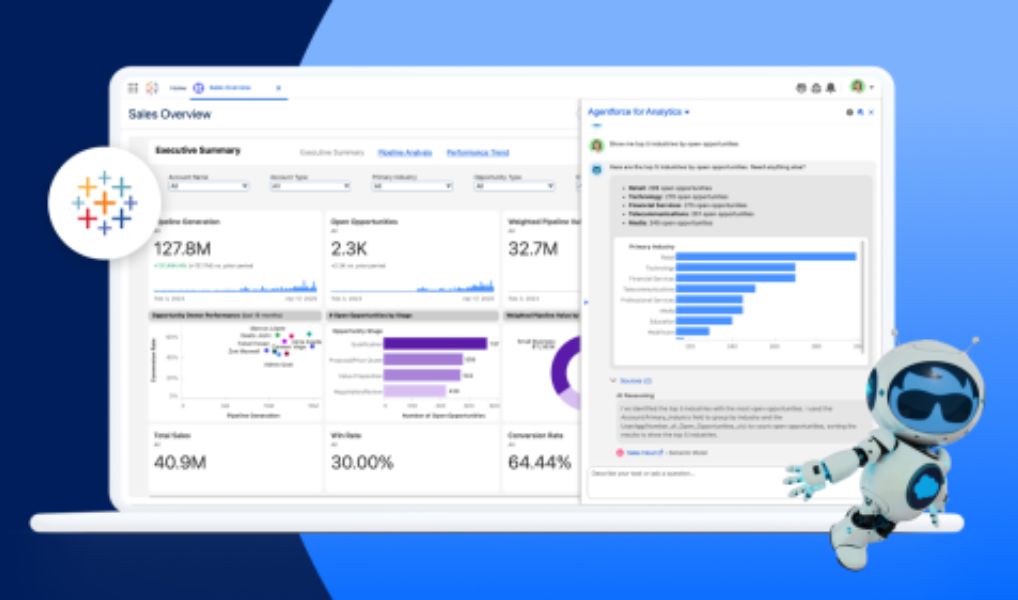Image resolution: width=1018 pixels, height=600 pixels.
Task: Select the Negotiation/Review stage bar
Action: (414, 391)
